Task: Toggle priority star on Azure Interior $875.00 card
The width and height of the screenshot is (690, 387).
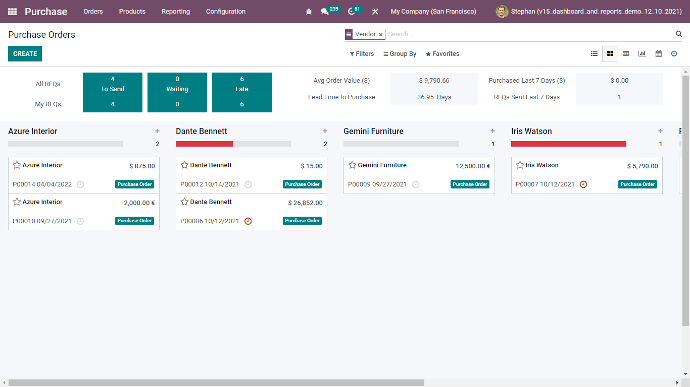Action: point(17,165)
